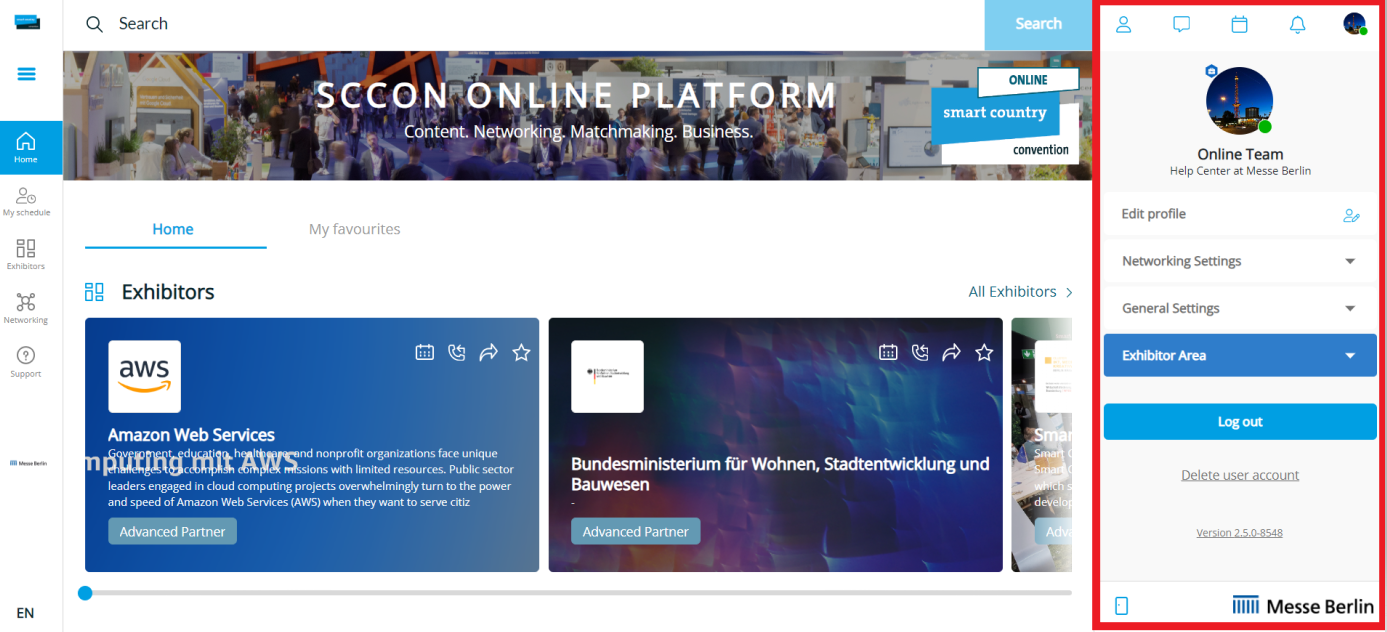Click the search magnifier icon
This screenshot has width=1387, height=632.
pos(95,24)
